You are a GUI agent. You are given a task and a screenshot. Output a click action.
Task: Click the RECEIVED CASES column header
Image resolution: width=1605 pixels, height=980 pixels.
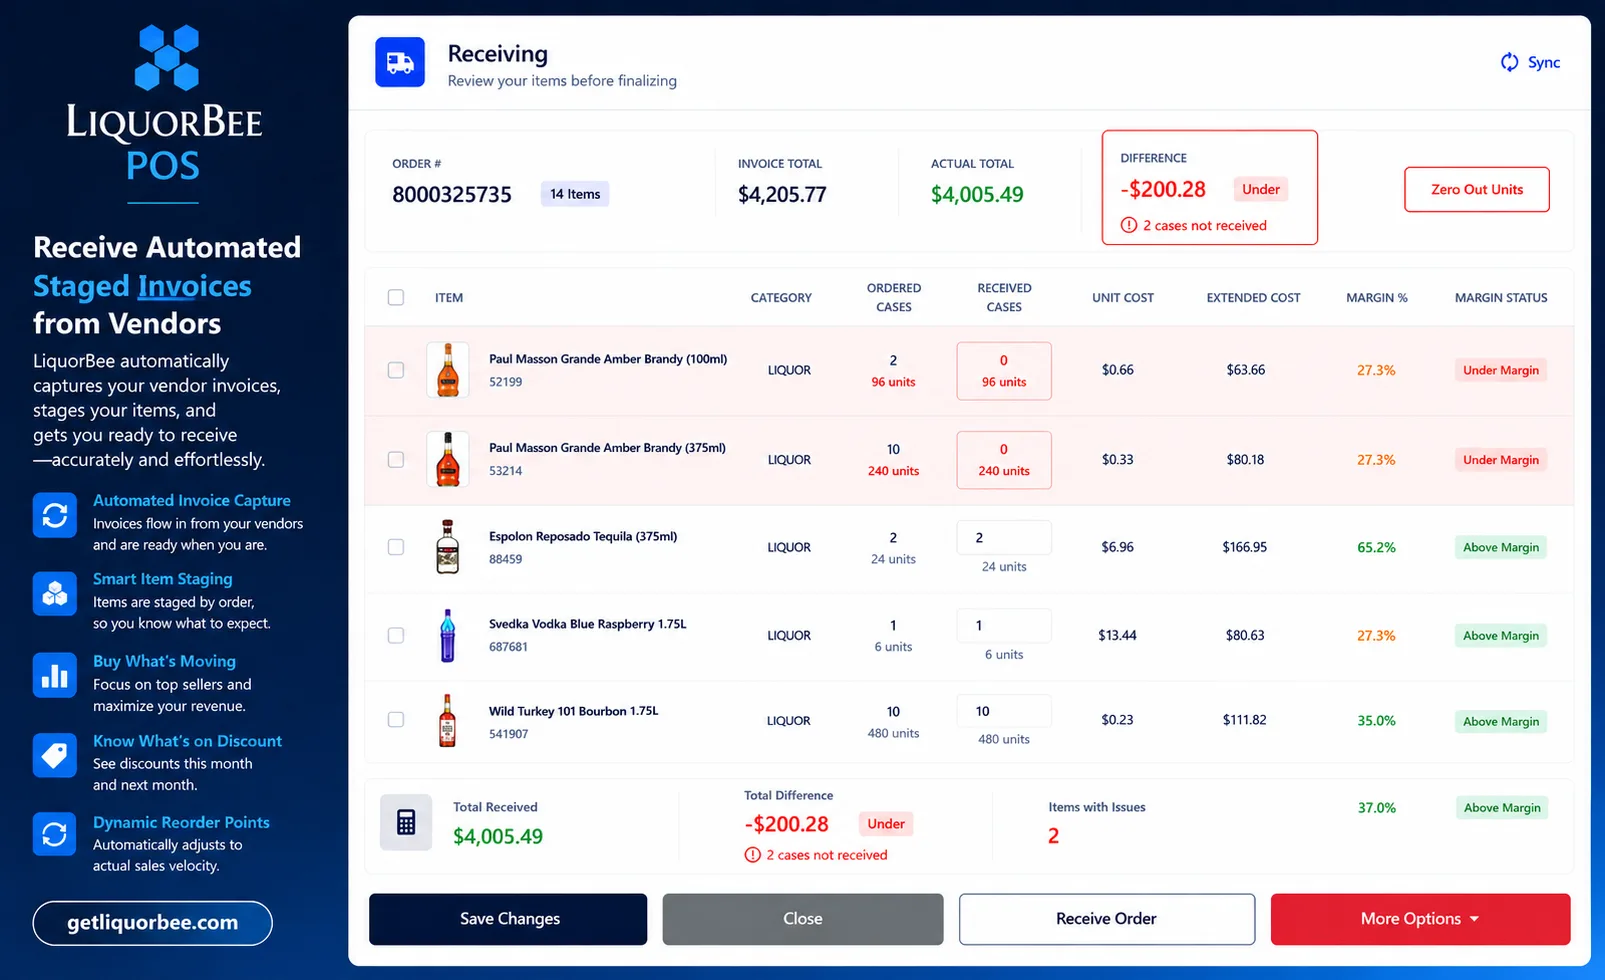pyautogui.click(x=1004, y=297)
